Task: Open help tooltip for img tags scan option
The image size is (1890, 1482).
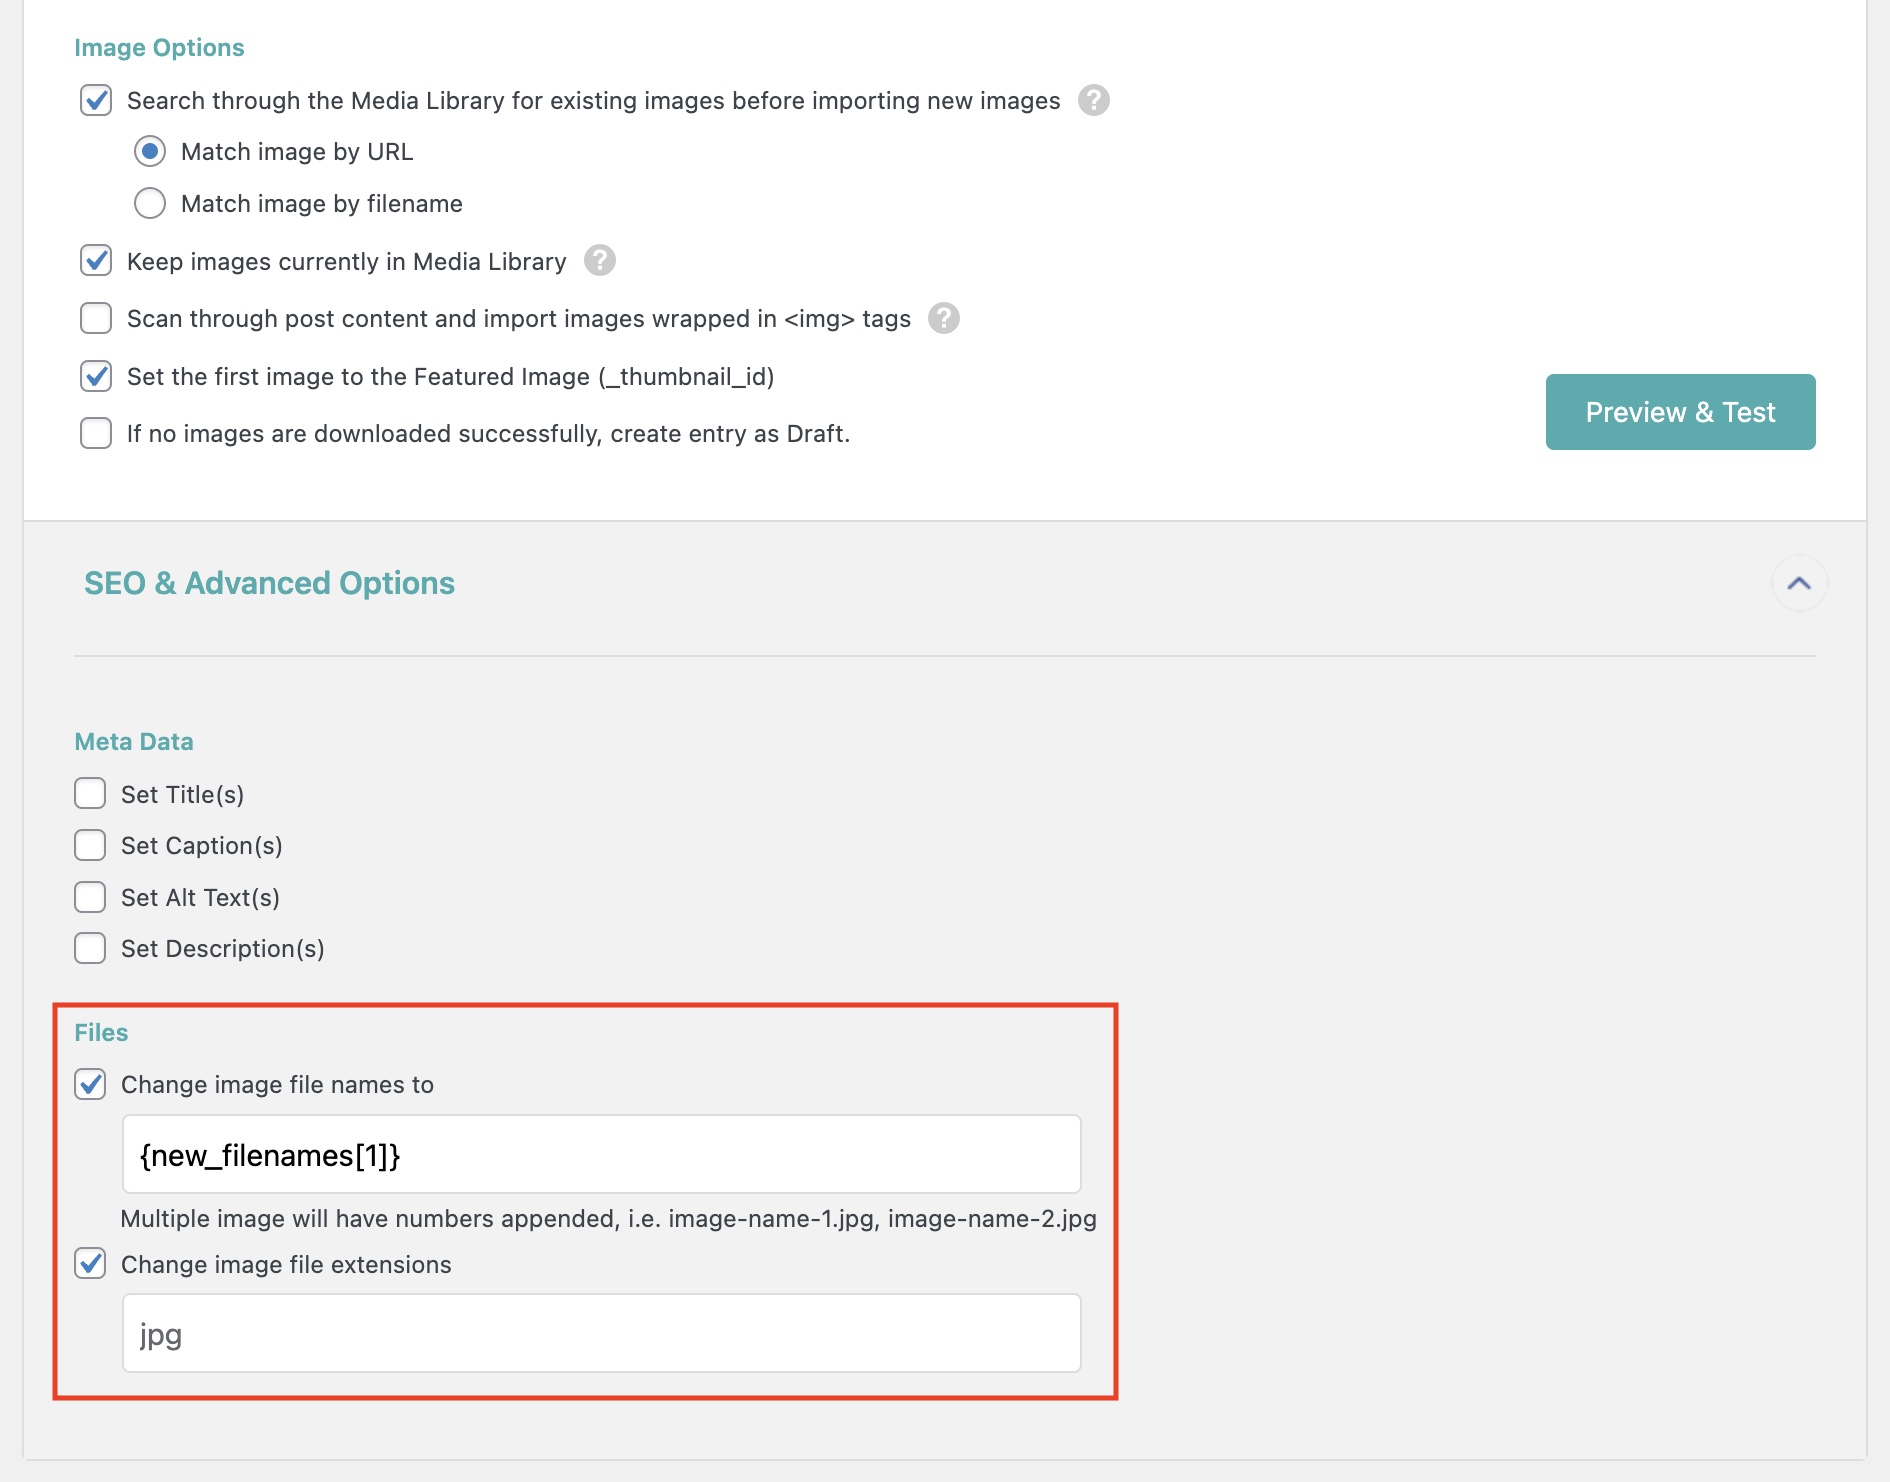Action: [943, 319]
